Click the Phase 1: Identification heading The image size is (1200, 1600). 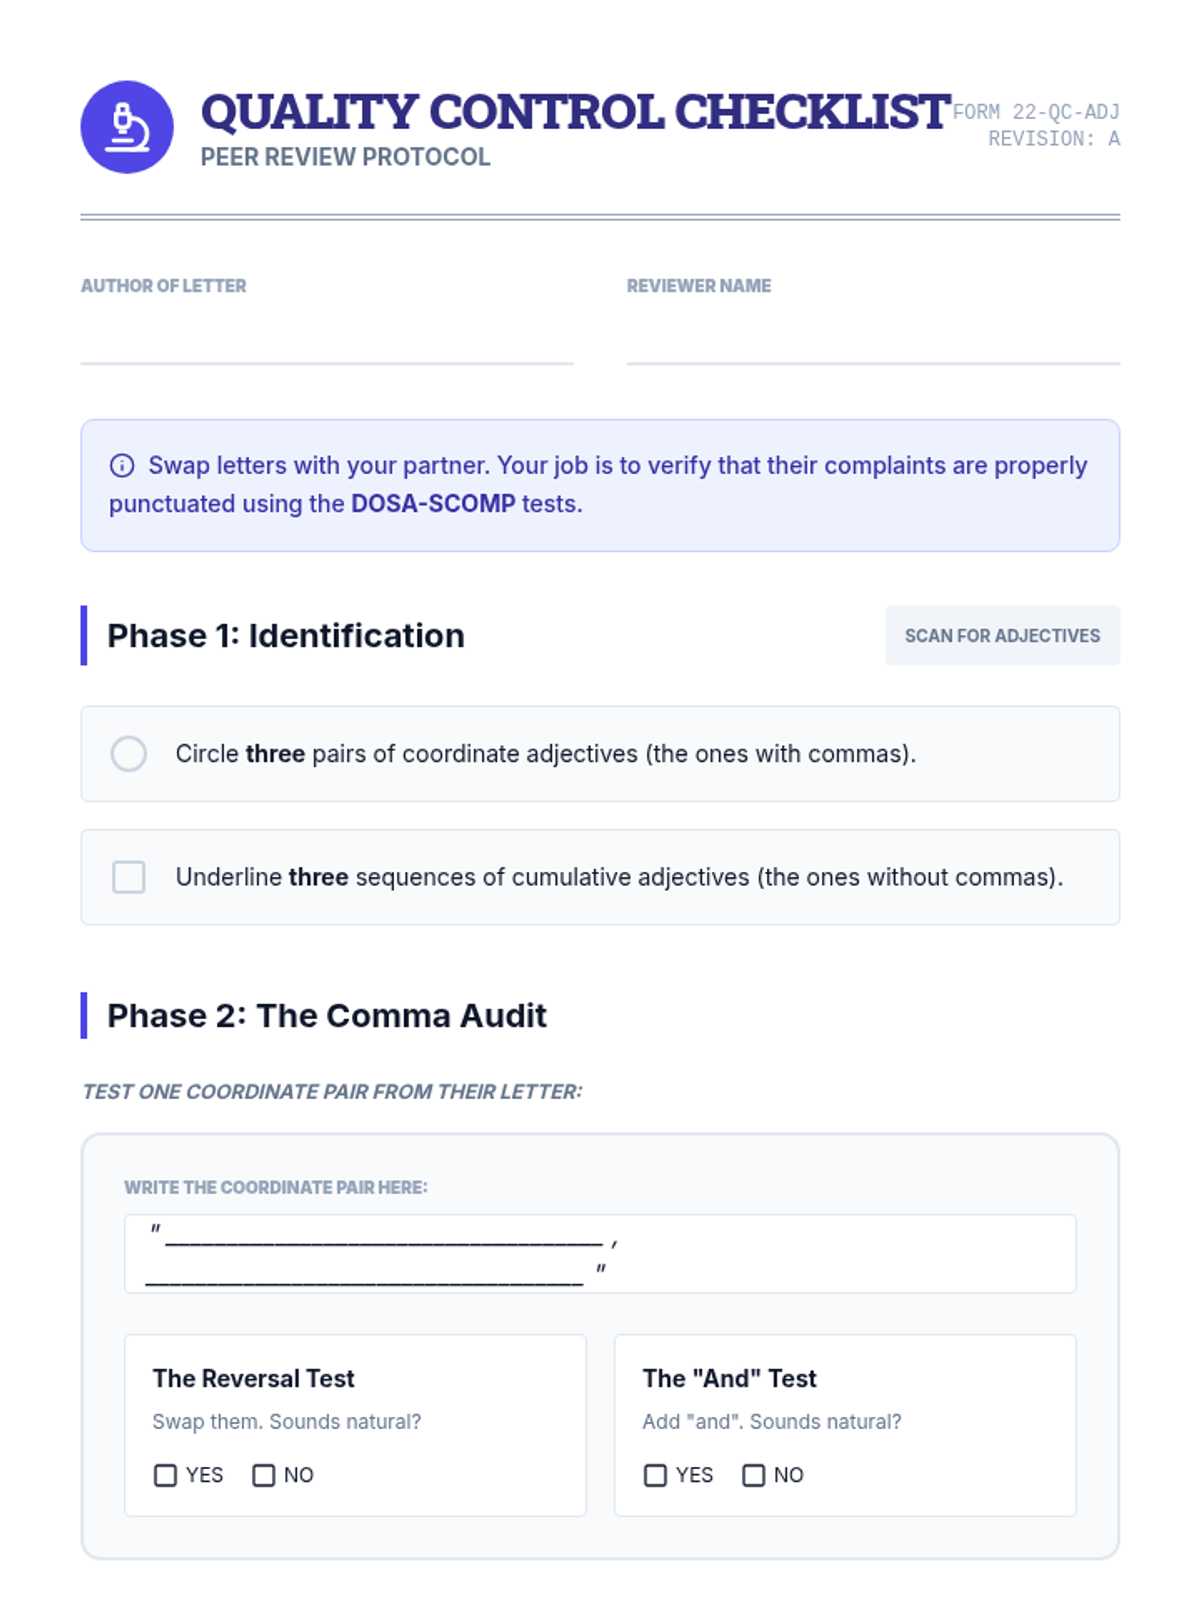(x=286, y=636)
